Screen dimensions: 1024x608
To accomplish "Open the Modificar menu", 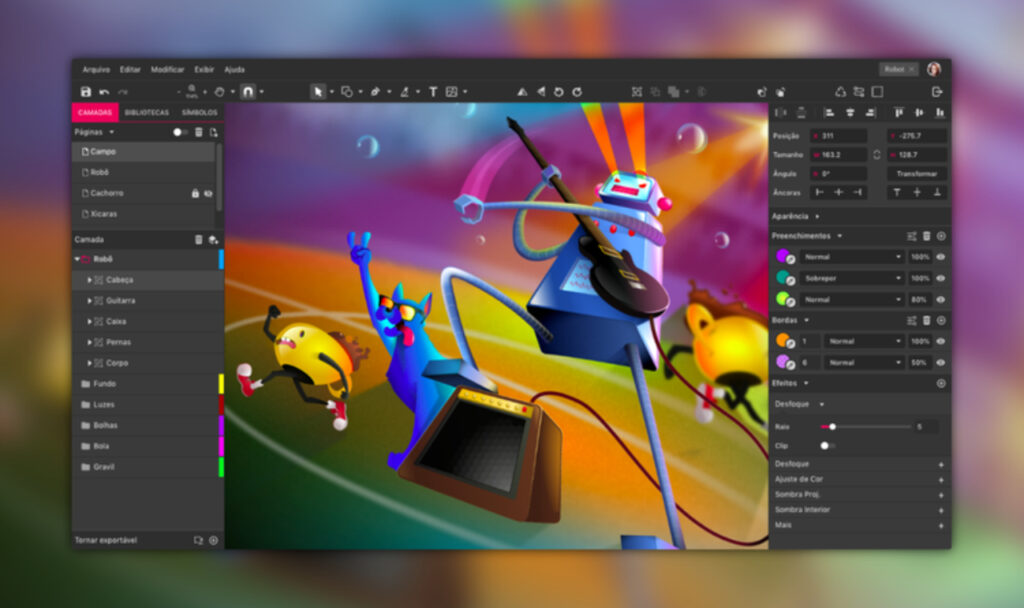I will click(167, 70).
